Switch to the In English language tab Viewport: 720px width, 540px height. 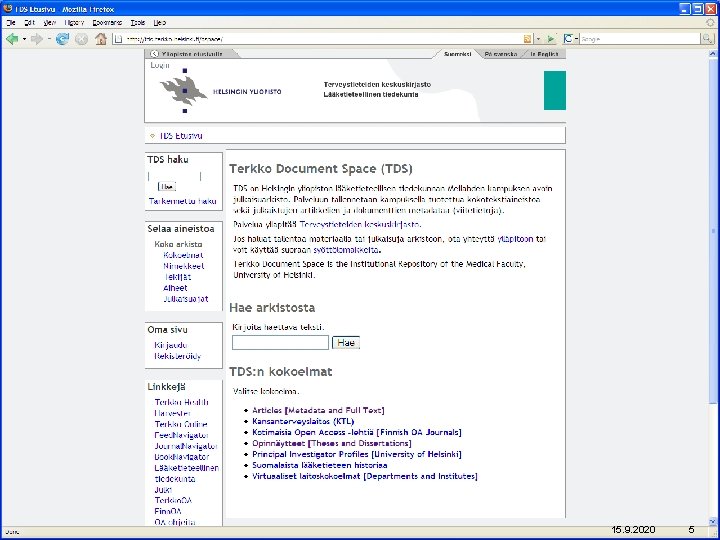(544, 54)
